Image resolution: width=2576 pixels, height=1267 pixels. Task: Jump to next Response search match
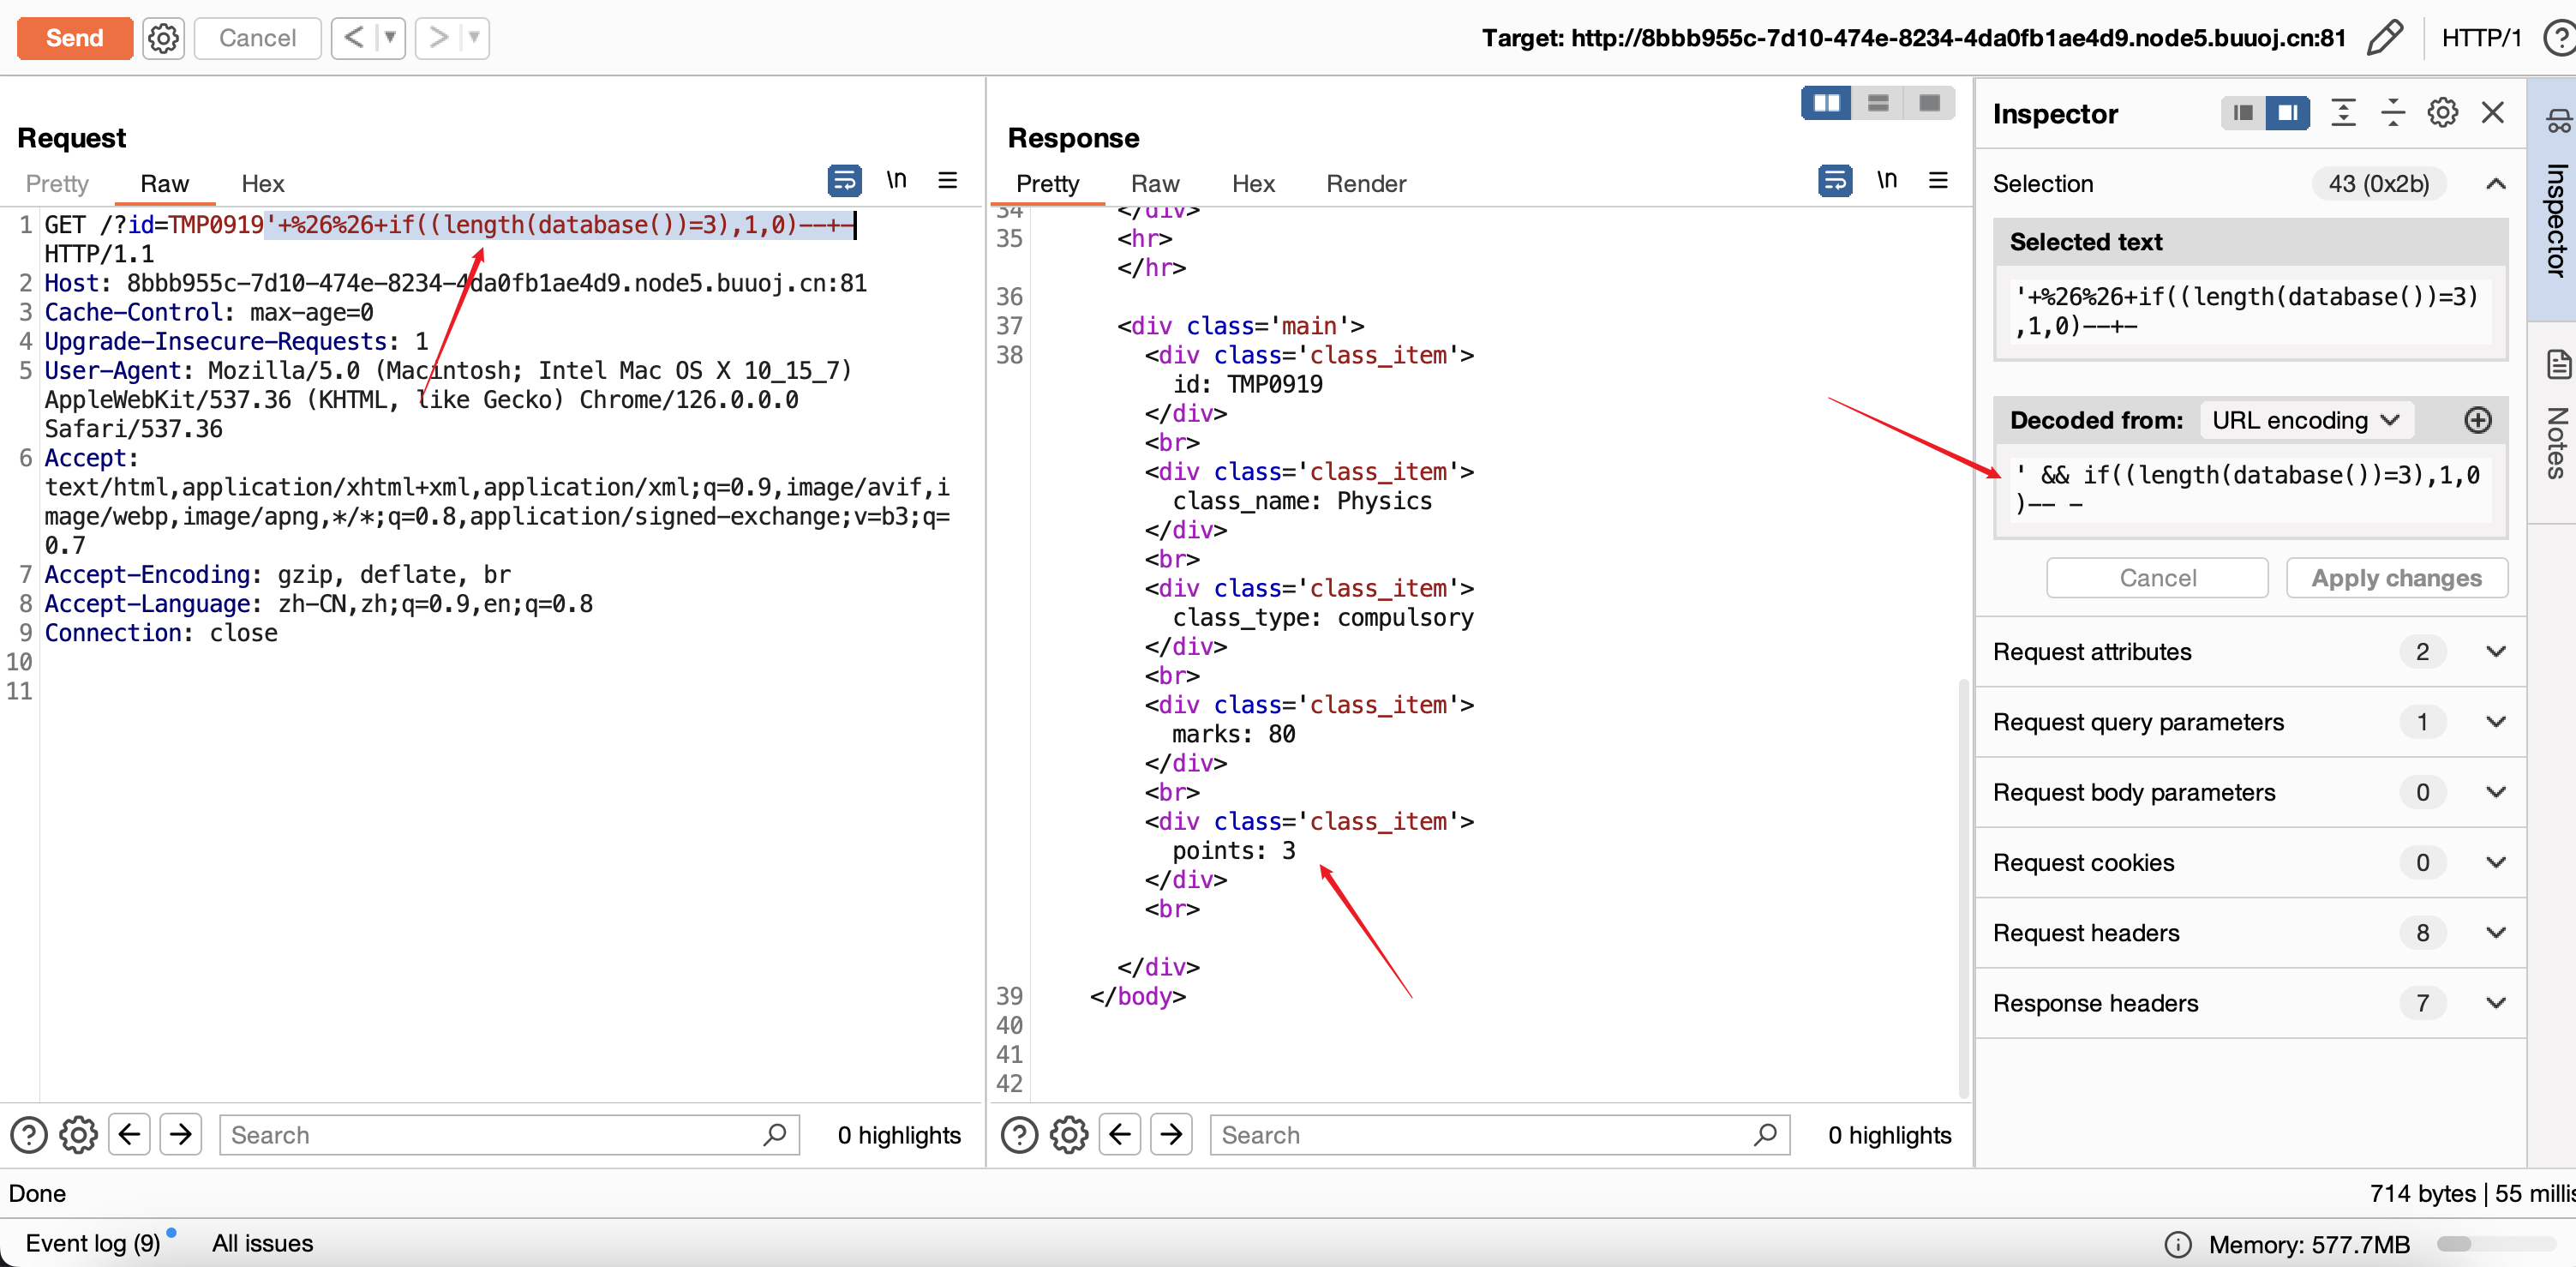click(x=1171, y=1134)
